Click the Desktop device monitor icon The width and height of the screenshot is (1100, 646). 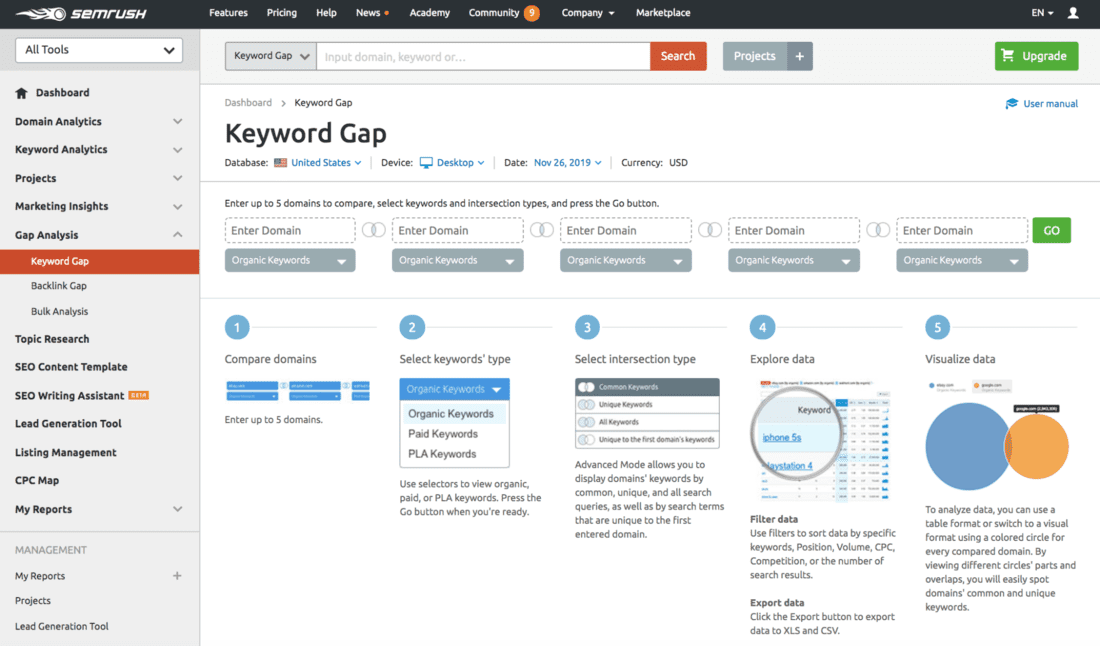(x=426, y=161)
